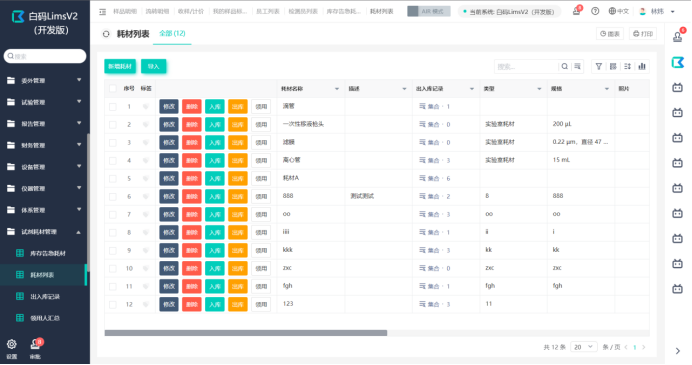
Task: Click the bar chart statistics icon in the toolbar
Action: pyautogui.click(x=642, y=67)
